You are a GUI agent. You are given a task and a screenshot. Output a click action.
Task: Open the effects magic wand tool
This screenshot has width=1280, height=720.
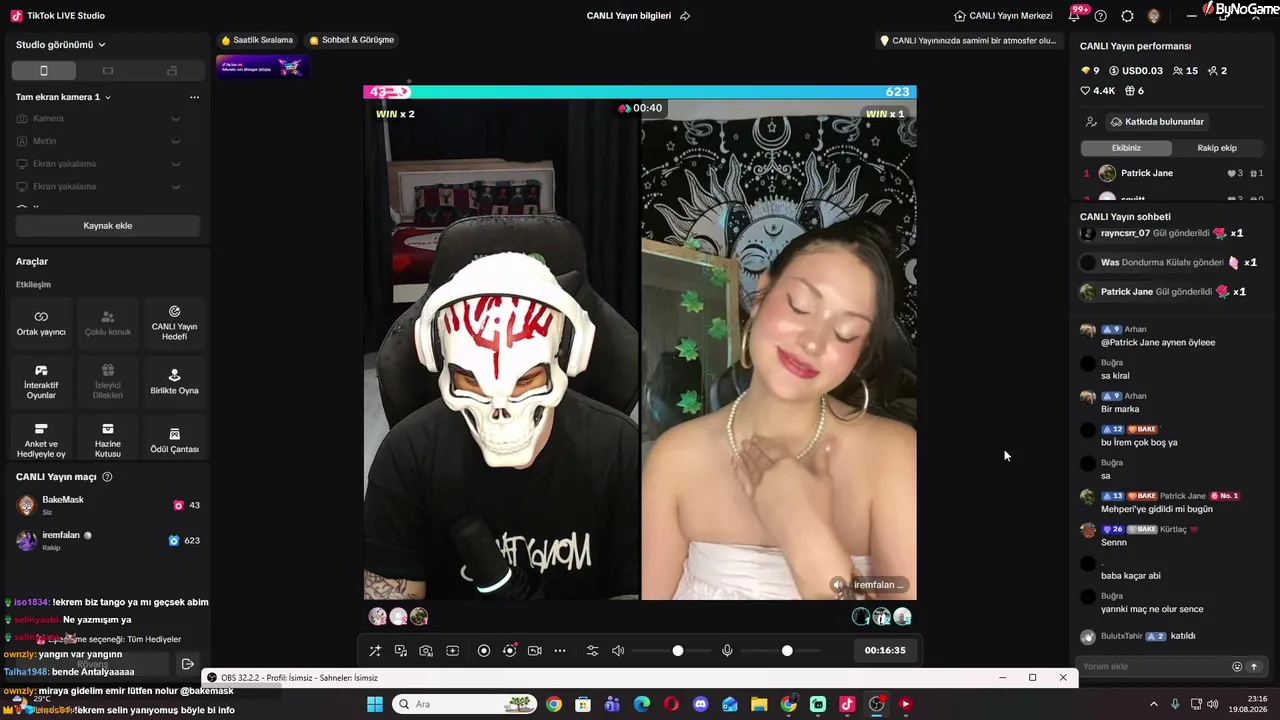coord(375,651)
